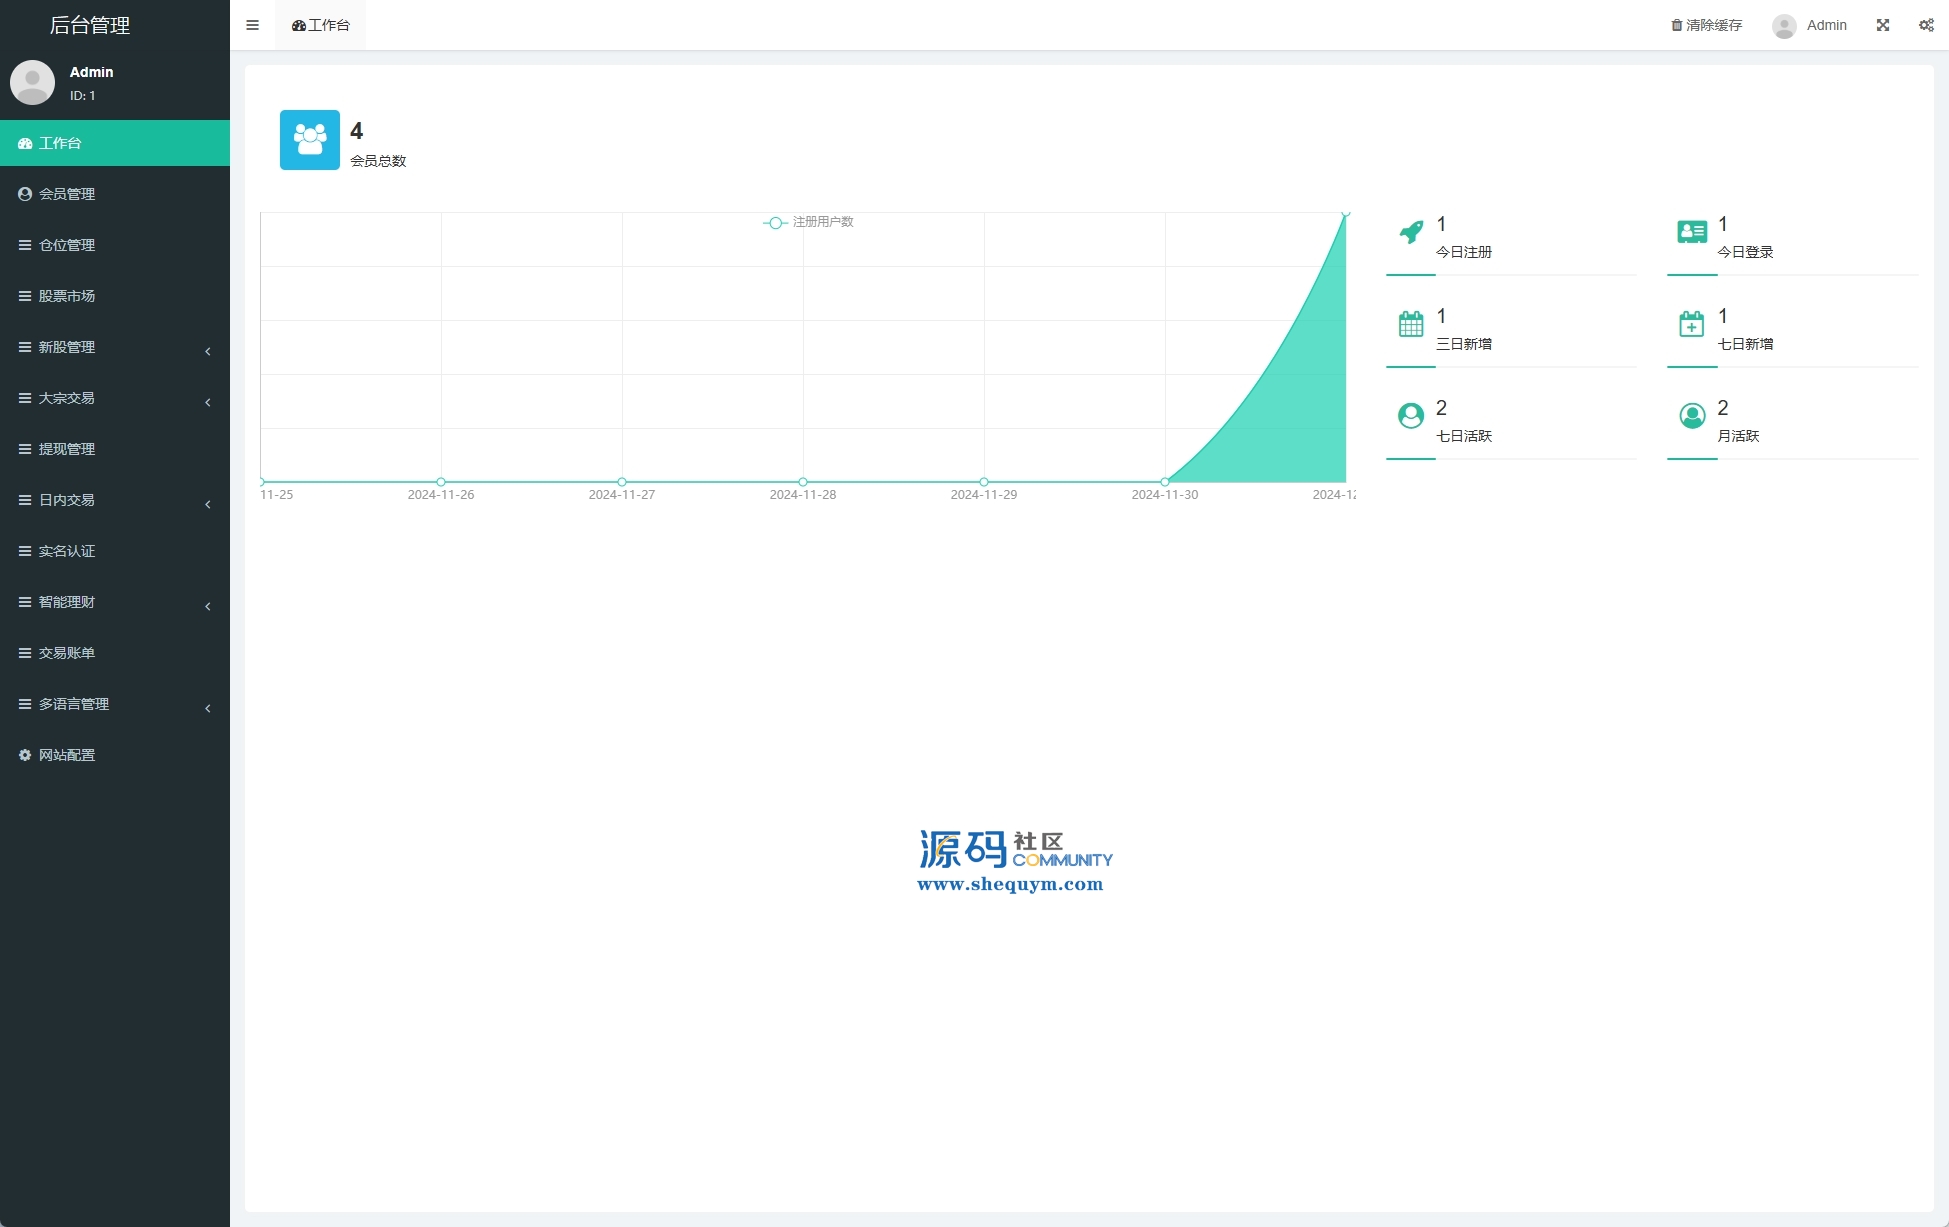Click the rocket icon for 今日注册
The image size is (1949, 1227).
pos(1411,232)
